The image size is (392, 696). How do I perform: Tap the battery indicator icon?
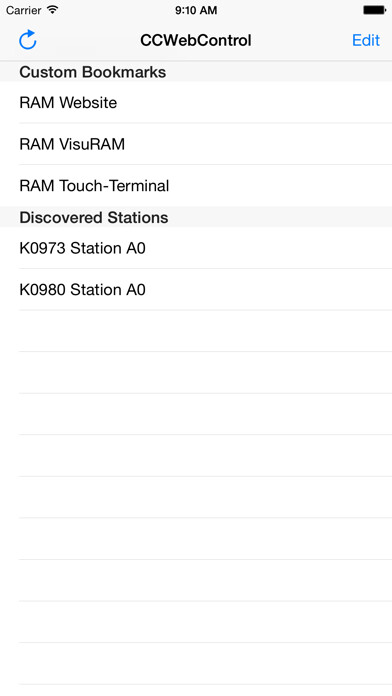point(375,10)
